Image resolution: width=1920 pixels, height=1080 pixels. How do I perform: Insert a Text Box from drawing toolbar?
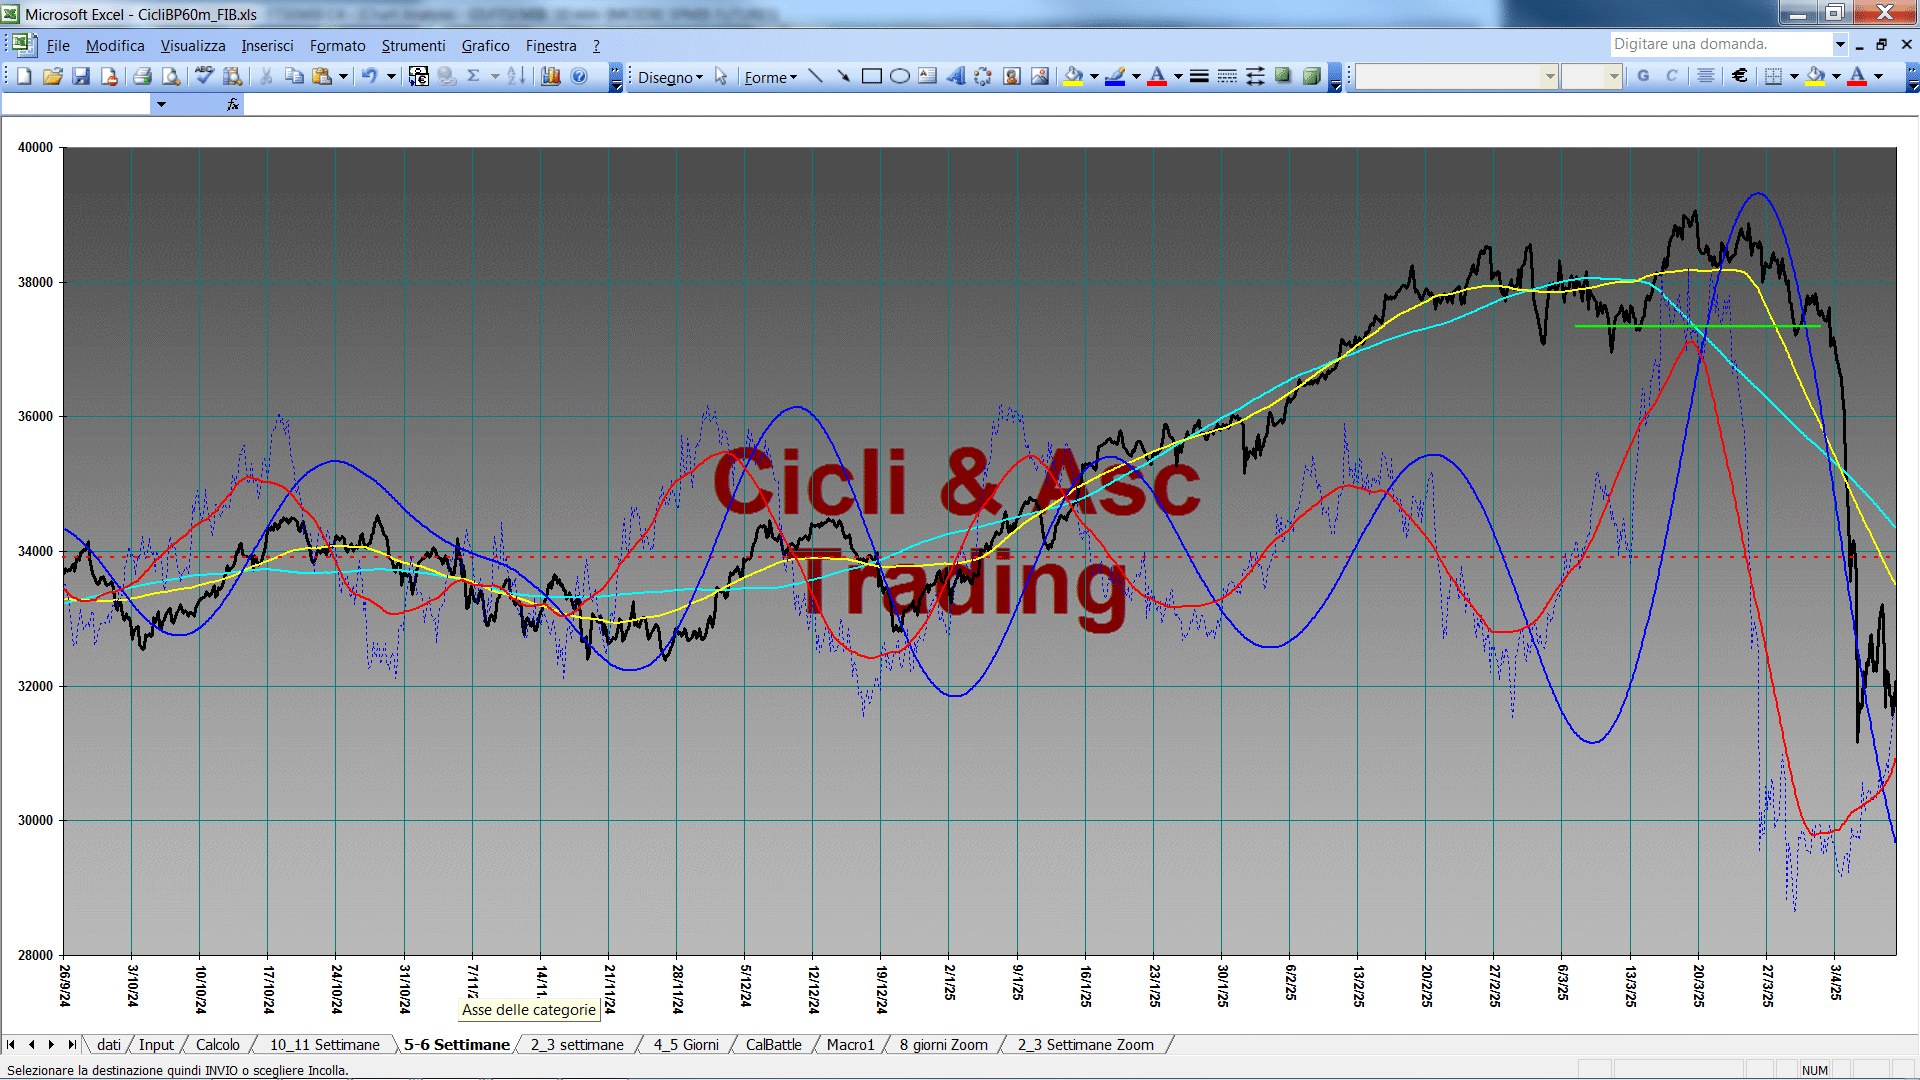click(928, 76)
